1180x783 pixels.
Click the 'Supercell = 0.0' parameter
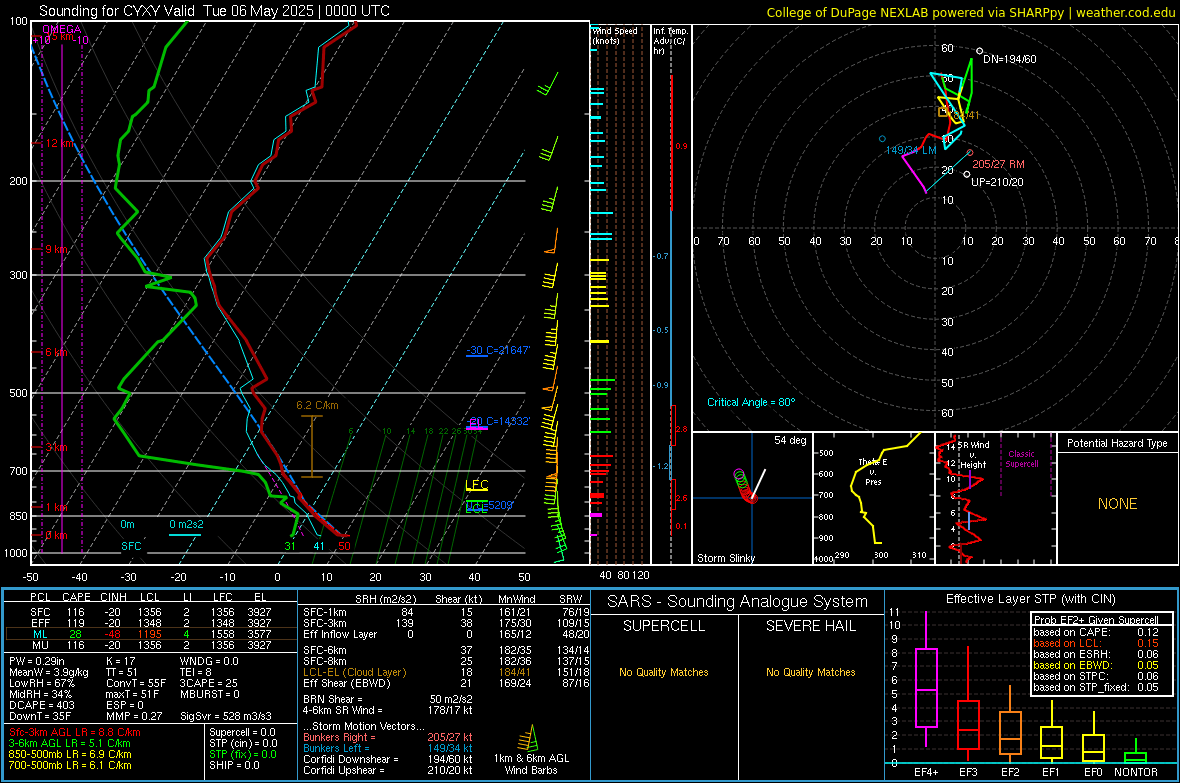[242, 732]
